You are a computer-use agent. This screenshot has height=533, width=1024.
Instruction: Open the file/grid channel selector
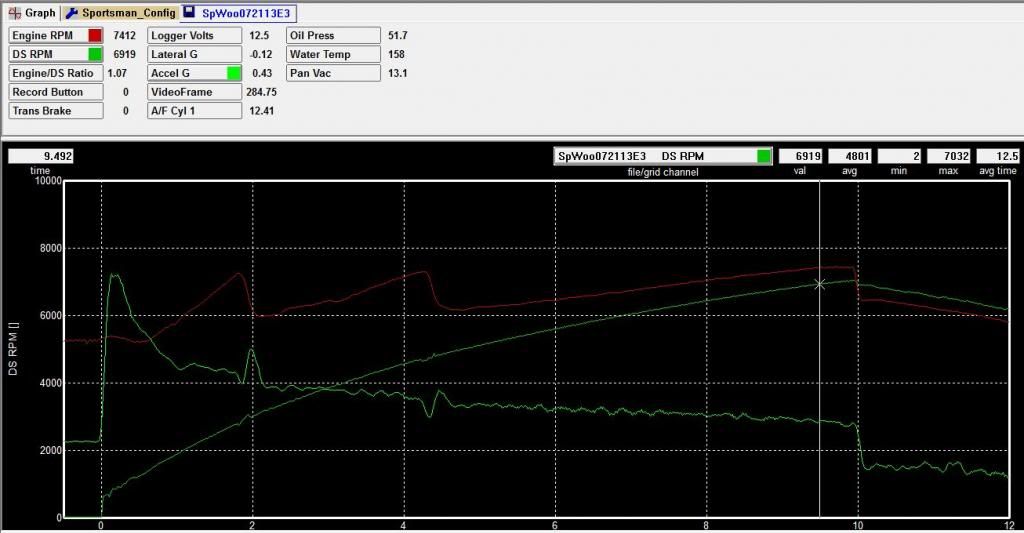point(663,156)
